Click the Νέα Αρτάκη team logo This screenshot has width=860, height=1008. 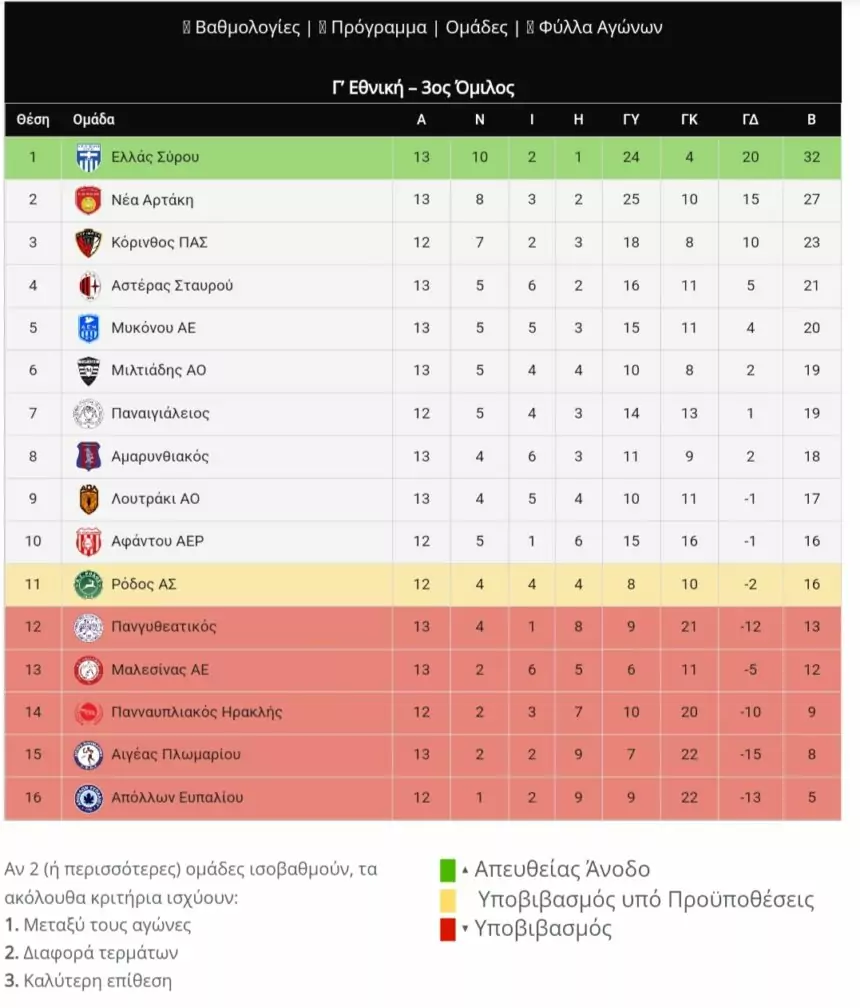pos(89,200)
